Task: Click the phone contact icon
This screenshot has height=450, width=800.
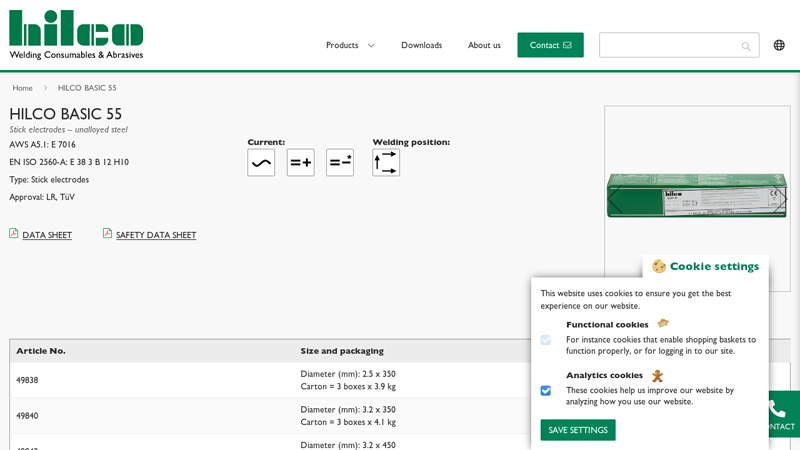Action: pos(777,409)
